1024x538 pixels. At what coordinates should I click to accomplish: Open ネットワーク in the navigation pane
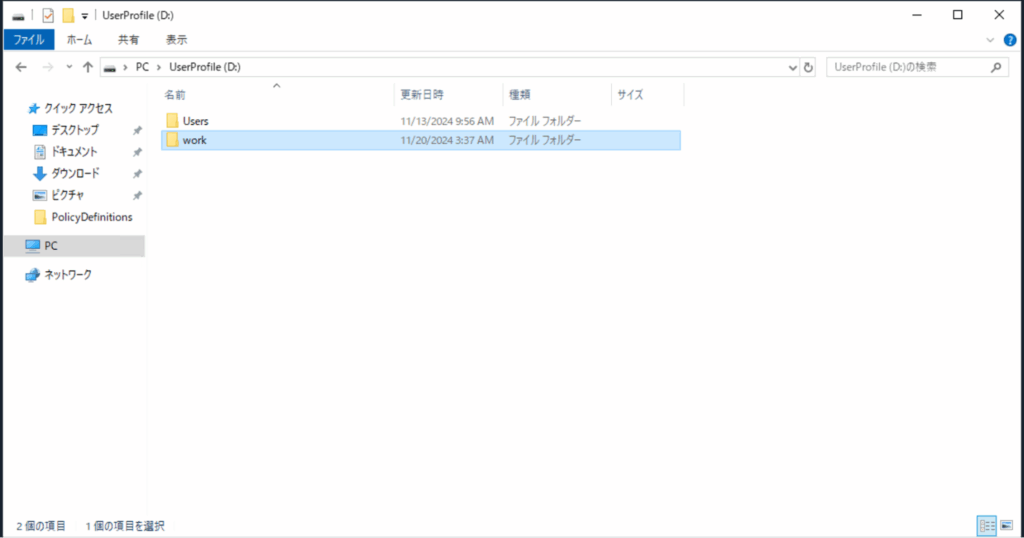click(67, 274)
